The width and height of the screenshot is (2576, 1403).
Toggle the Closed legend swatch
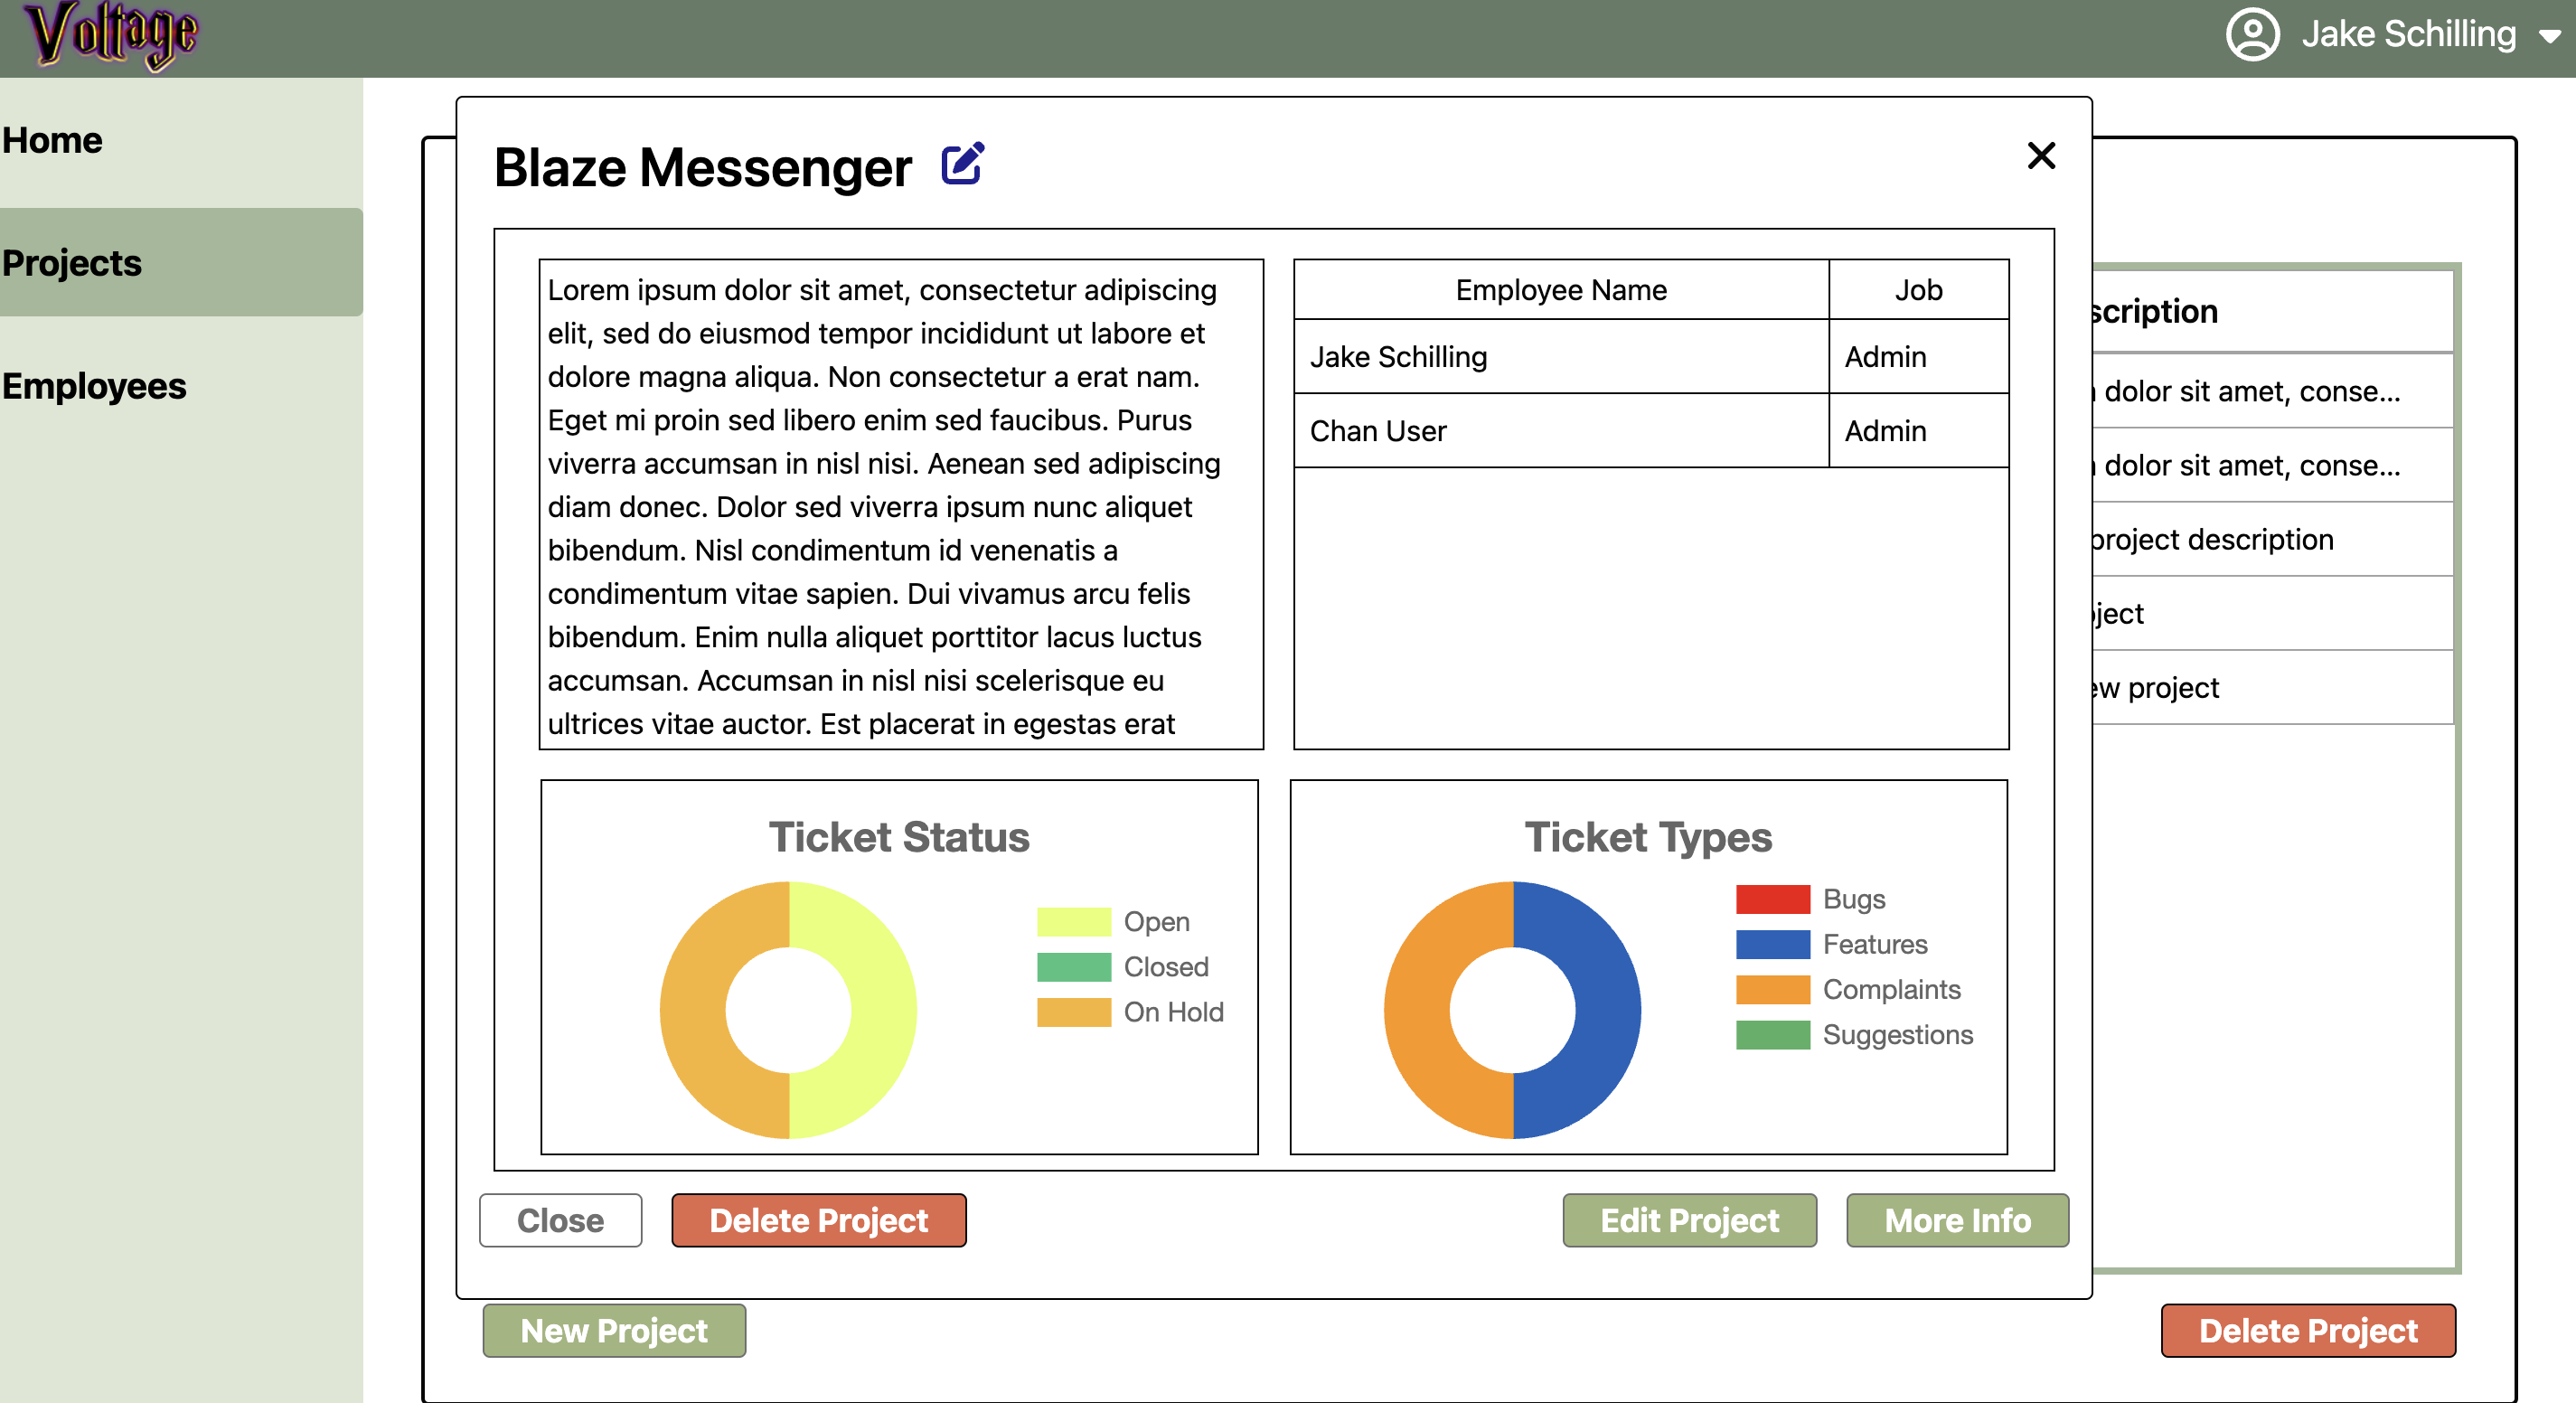[1073, 966]
